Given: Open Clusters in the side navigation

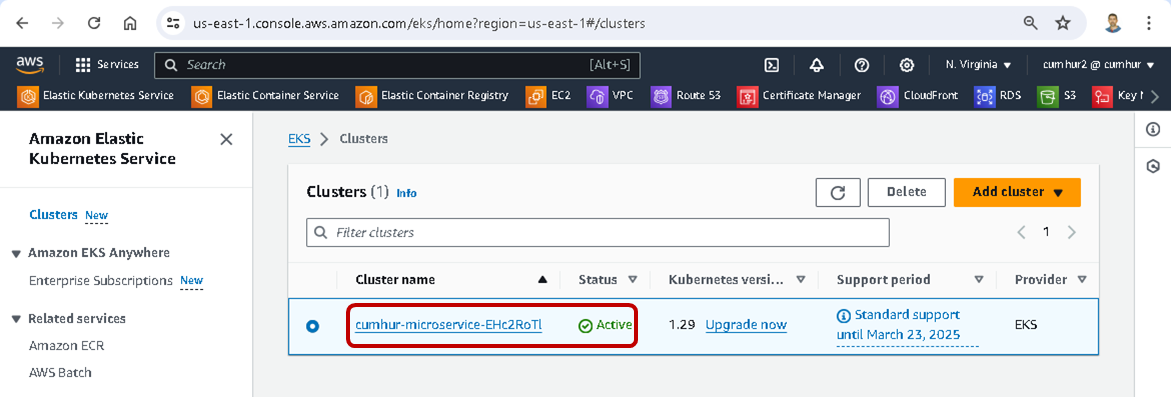Looking at the screenshot, I should click(53, 214).
